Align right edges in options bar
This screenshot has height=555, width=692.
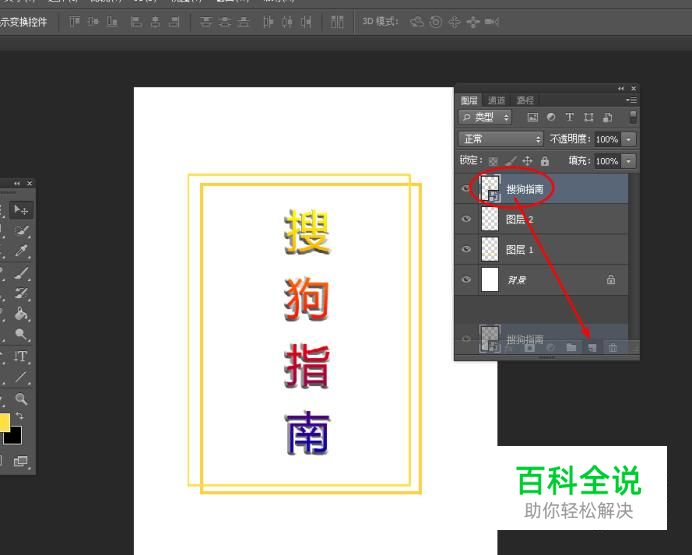[x=175, y=22]
